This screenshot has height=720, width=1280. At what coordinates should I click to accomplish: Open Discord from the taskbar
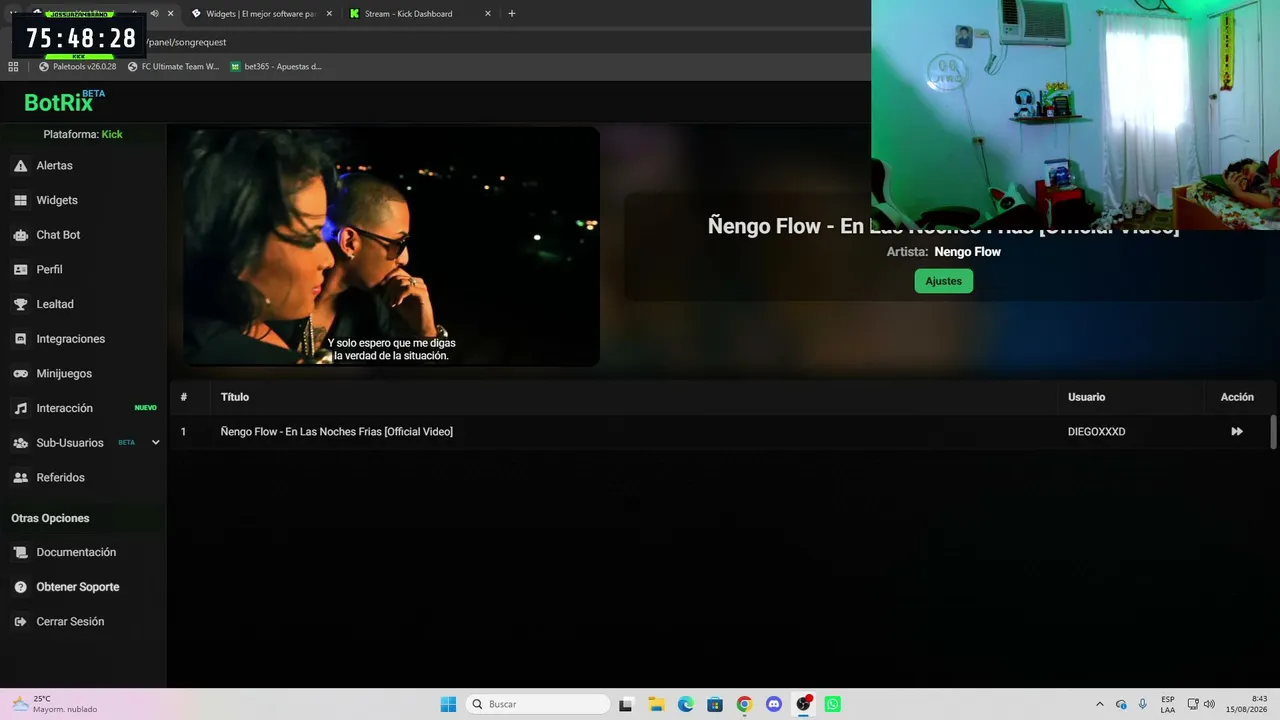point(773,704)
